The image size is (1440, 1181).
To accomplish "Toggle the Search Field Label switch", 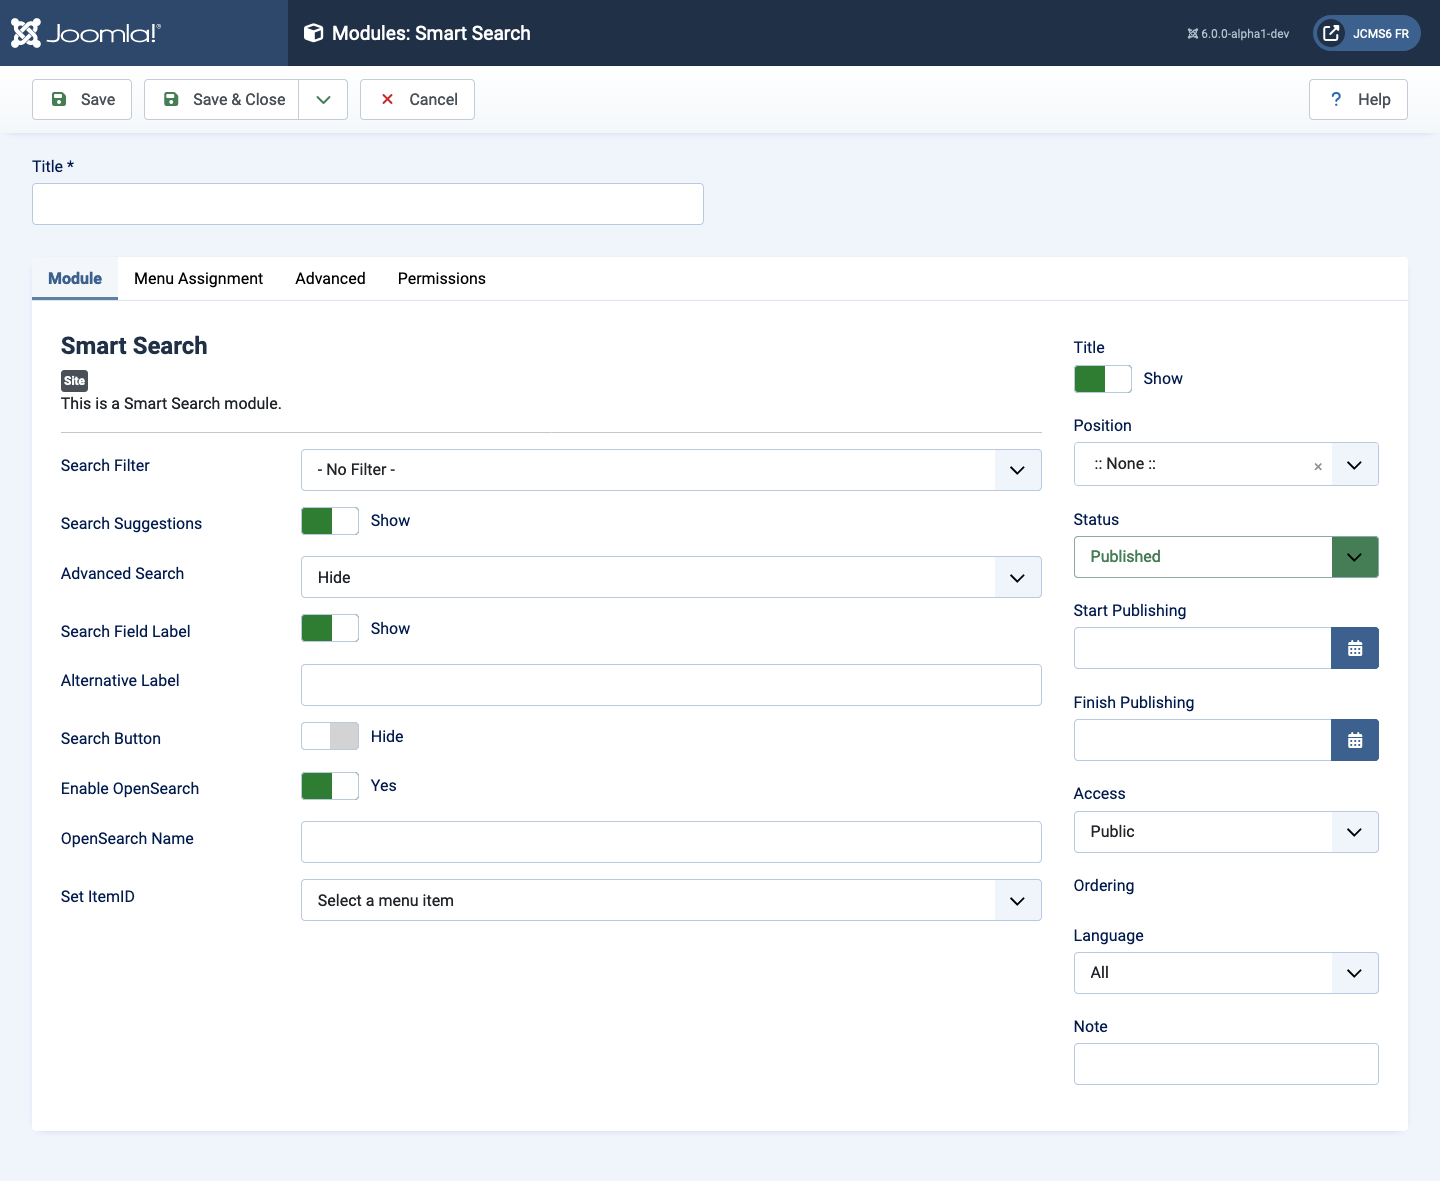I will point(330,628).
